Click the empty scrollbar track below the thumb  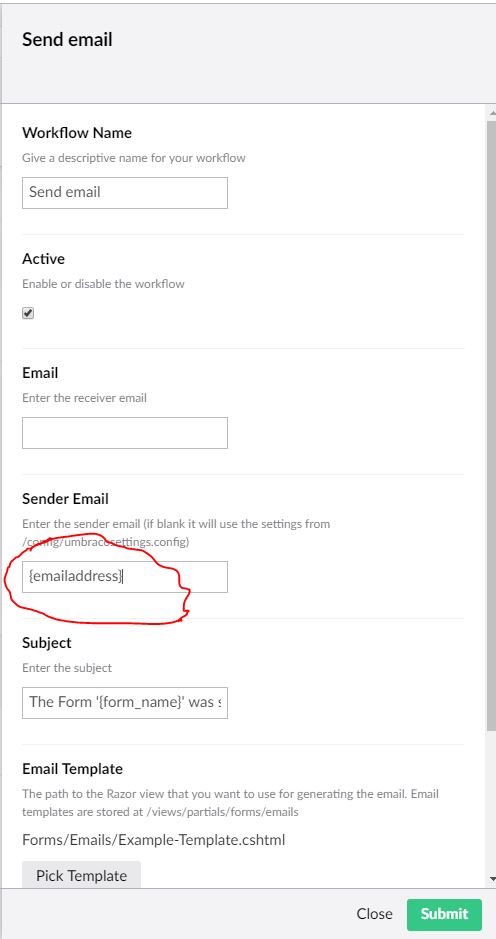click(491, 801)
